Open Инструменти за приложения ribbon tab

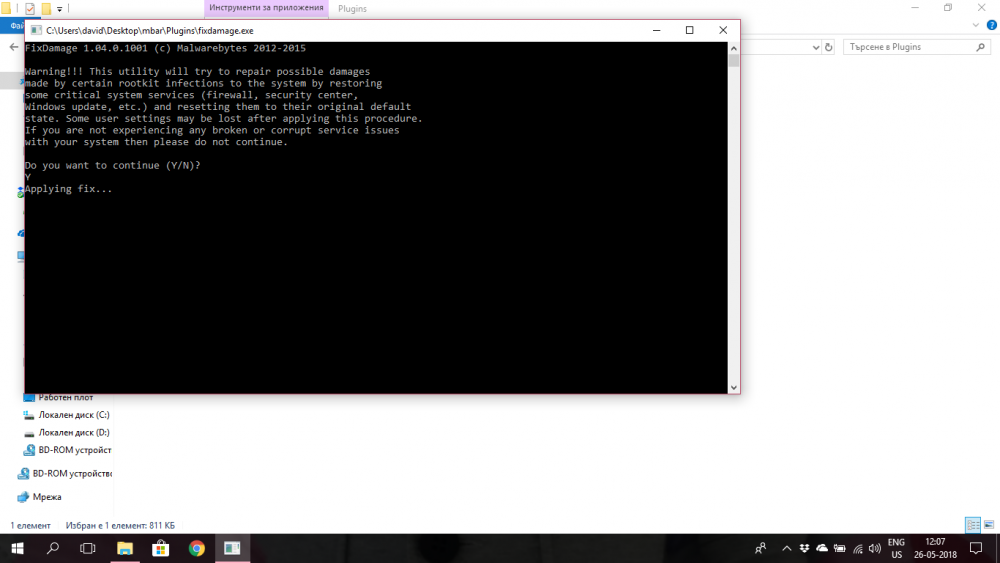tap(267, 8)
